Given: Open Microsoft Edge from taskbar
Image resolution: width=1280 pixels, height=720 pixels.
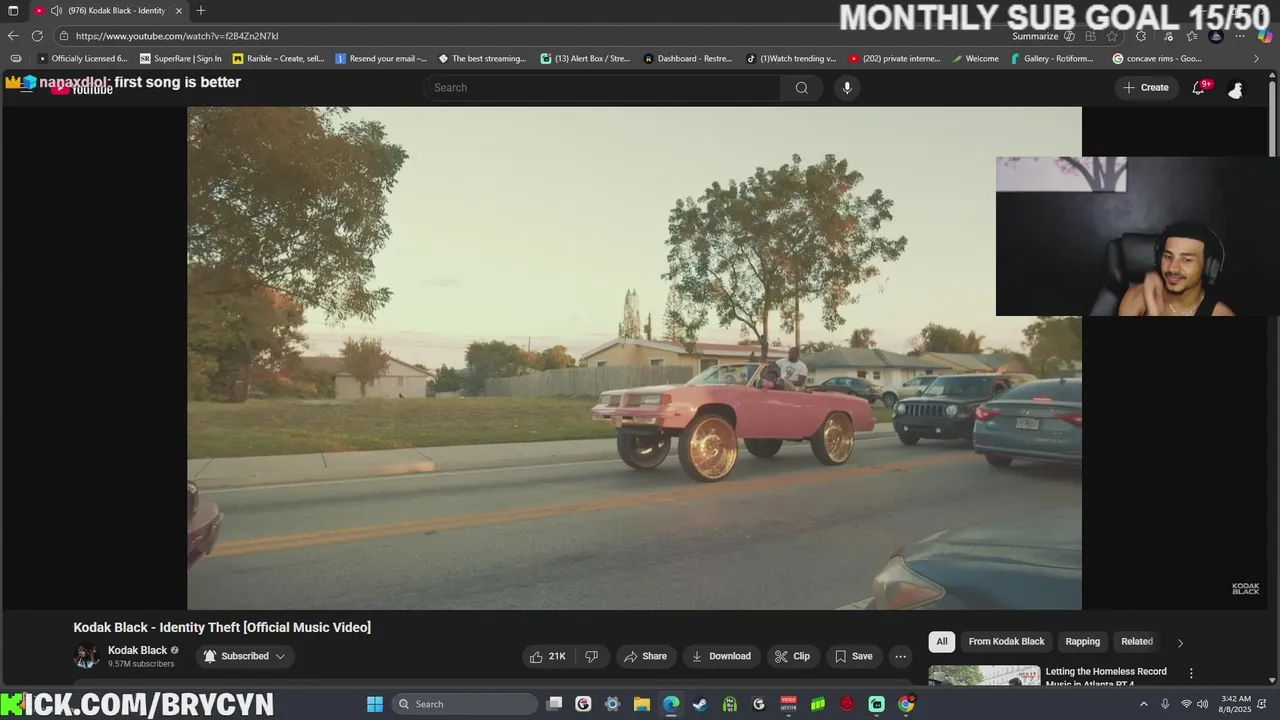Looking at the screenshot, I should 671,704.
